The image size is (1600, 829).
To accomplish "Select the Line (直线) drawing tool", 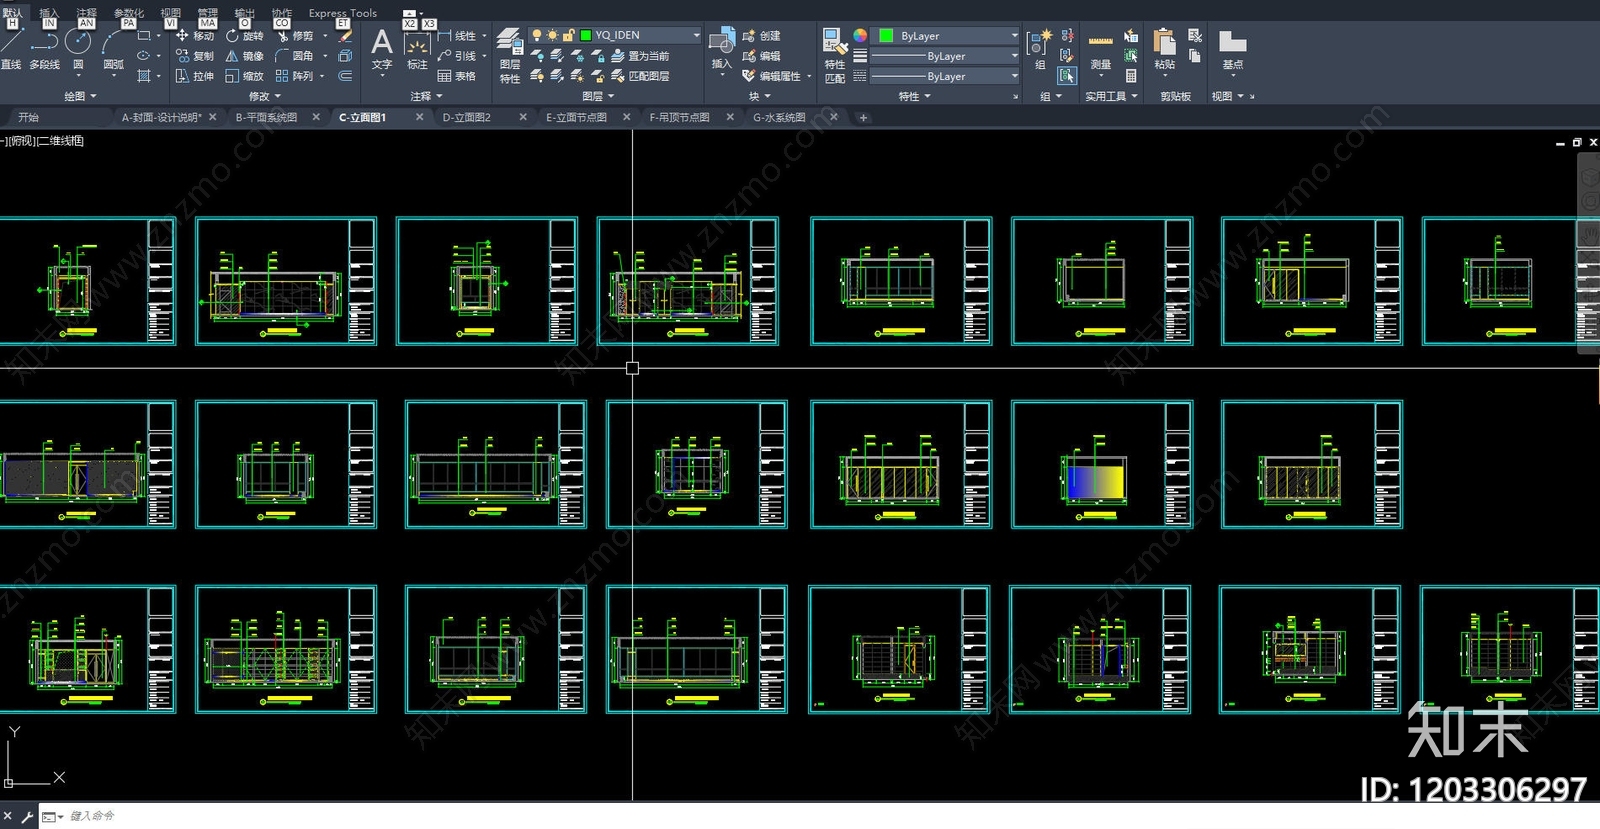I will 11,48.
